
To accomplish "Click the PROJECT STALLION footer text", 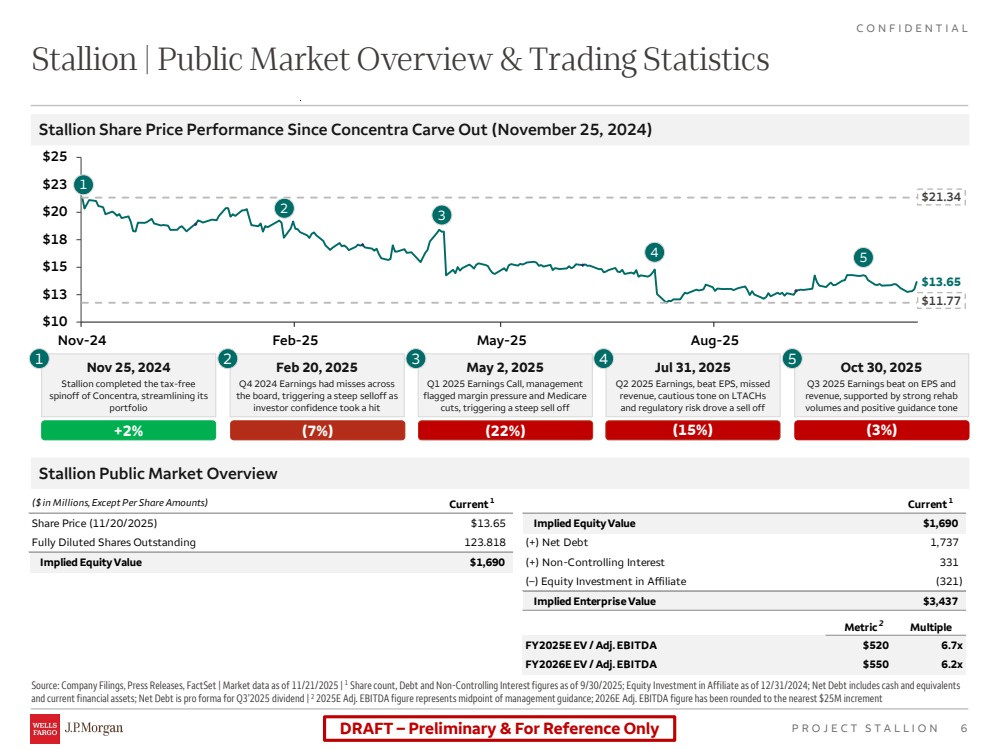I will pos(865,728).
